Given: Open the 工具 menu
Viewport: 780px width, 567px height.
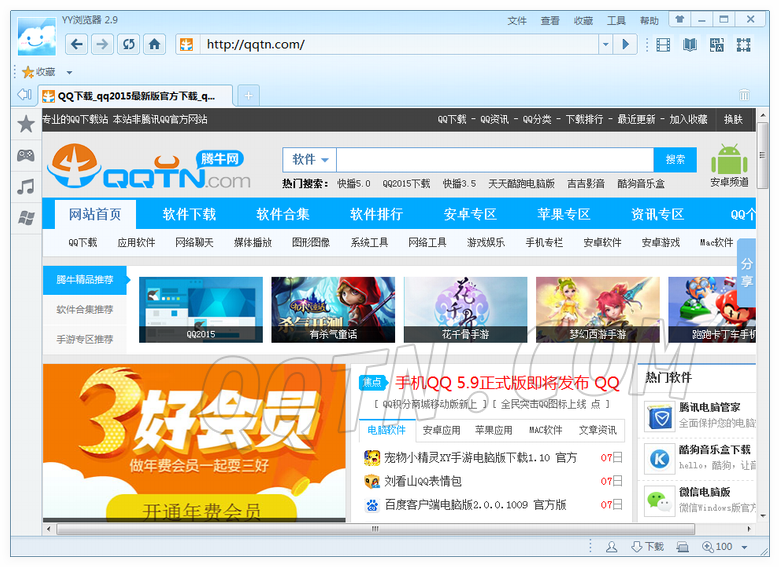Looking at the screenshot, I should point(616,20).
